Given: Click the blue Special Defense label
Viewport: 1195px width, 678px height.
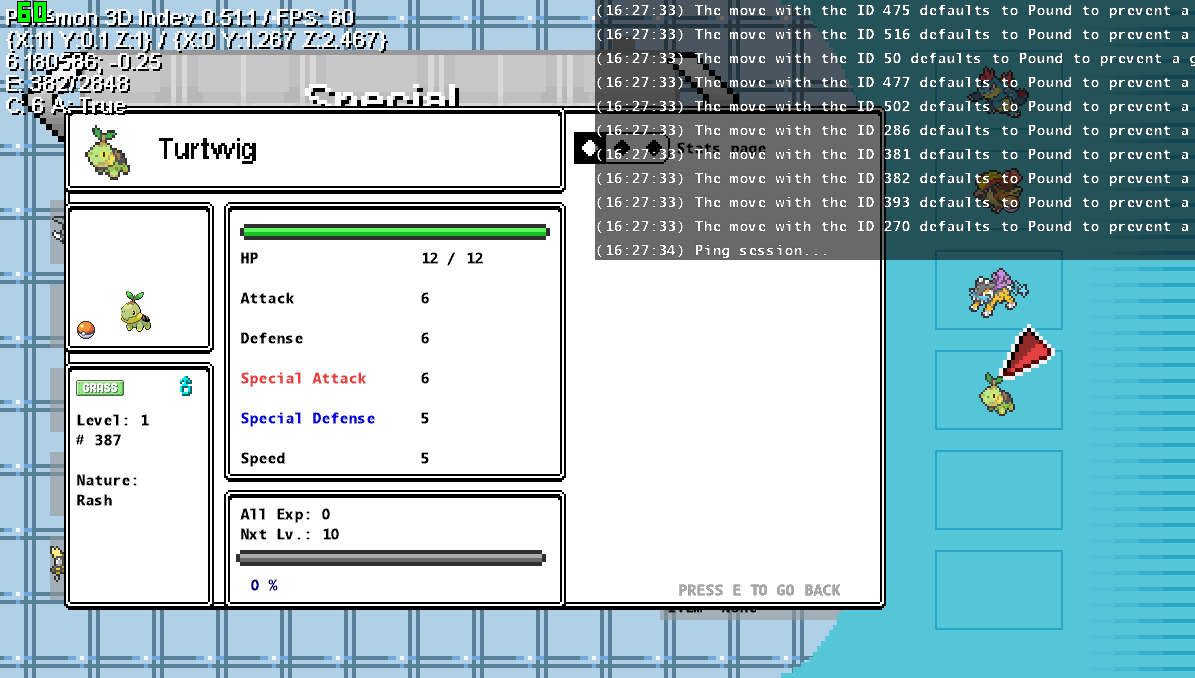Looking at the screenshot, I should [308, 418].
